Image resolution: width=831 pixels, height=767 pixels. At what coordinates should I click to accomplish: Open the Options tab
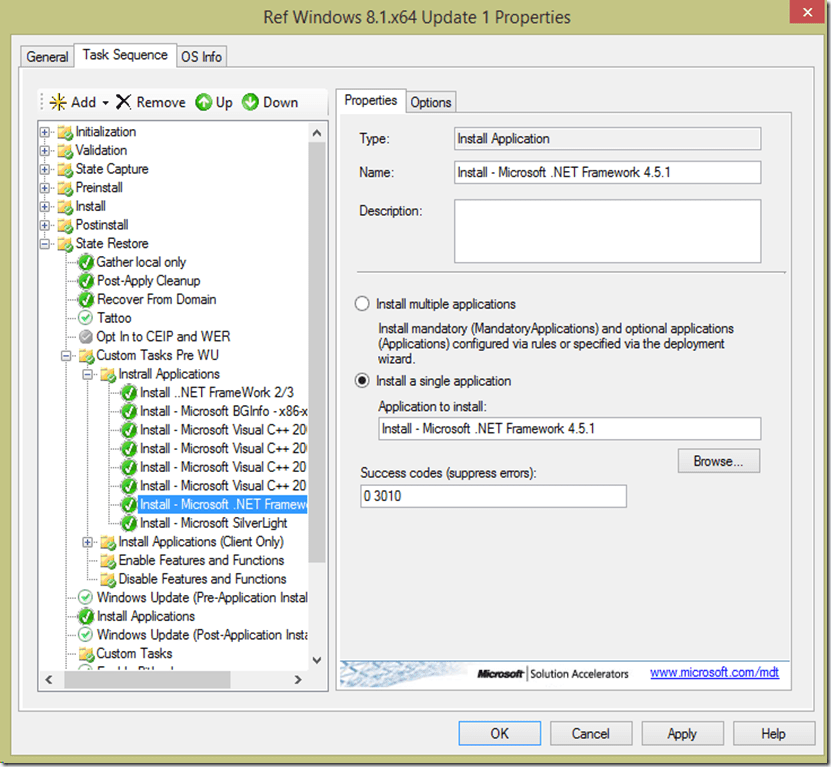point(431,102)
